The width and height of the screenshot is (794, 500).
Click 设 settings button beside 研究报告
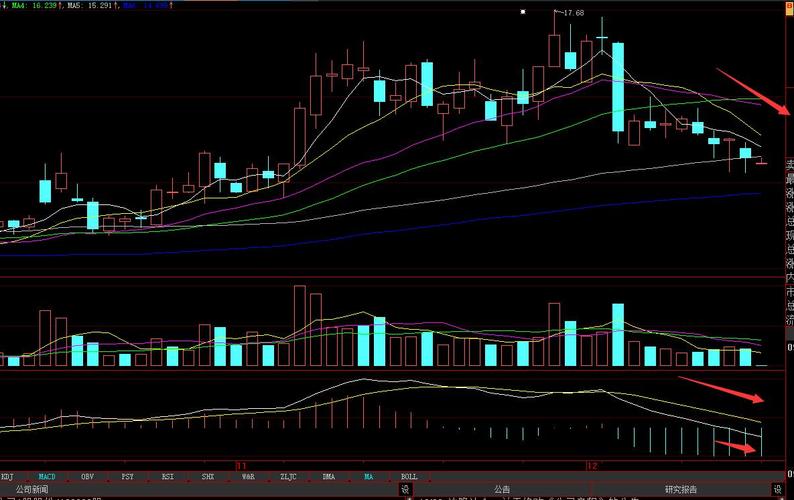(778, 489)
